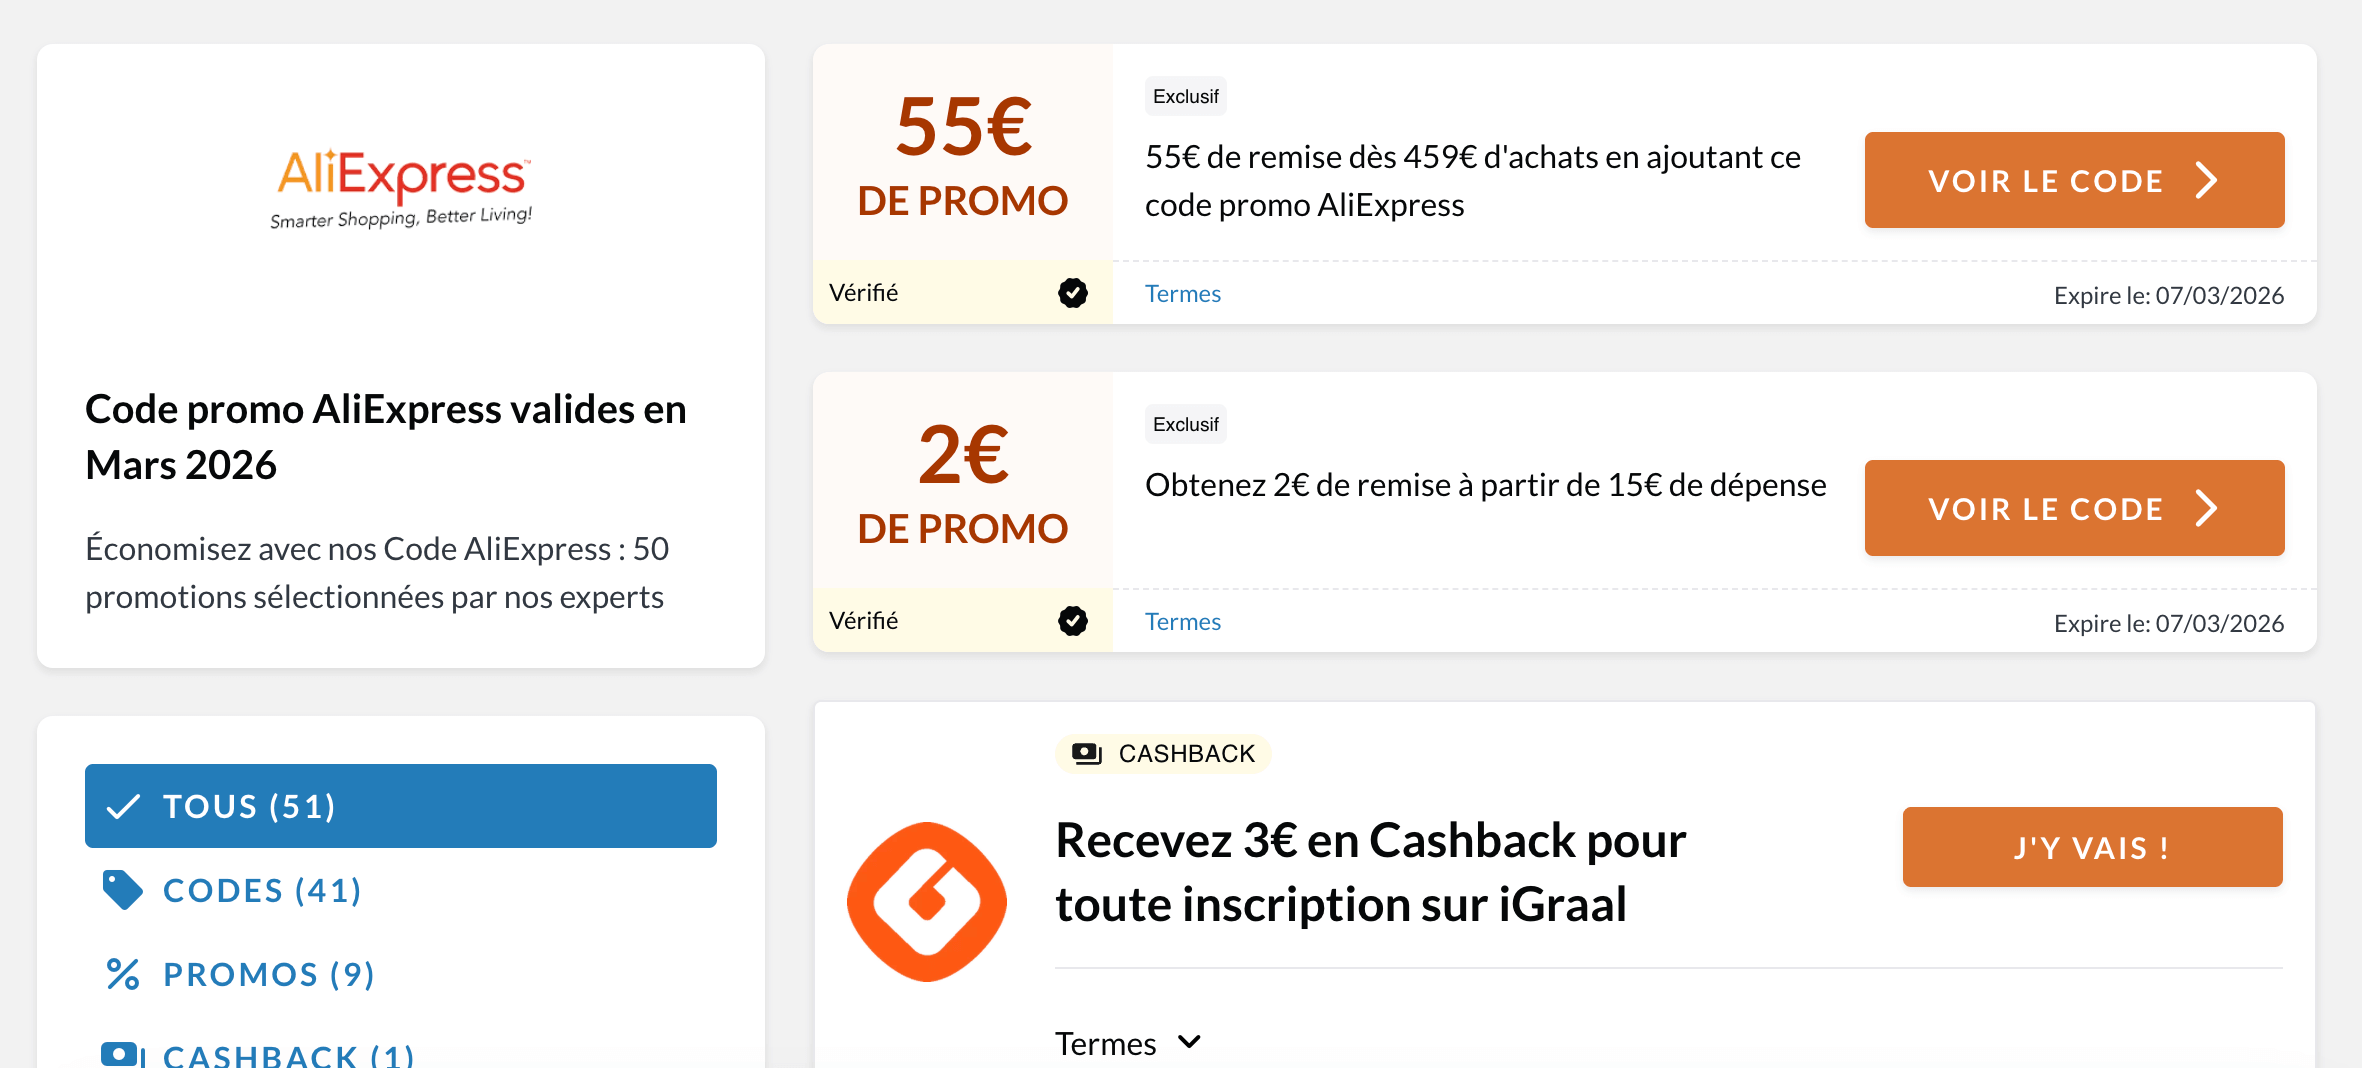The width and height of the screenshot is (2362, 1068).
Task: Click the percent icon next to PROMOS
Action: [122, 972]
